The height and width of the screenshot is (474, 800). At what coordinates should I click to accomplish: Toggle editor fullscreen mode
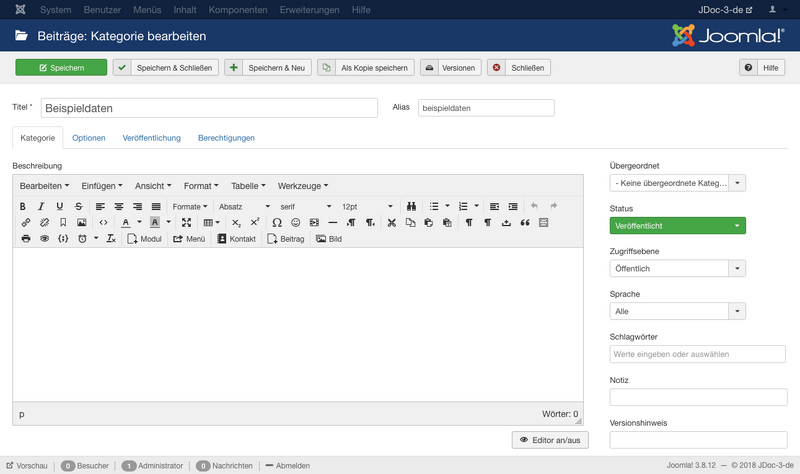[x=187, y=222]
